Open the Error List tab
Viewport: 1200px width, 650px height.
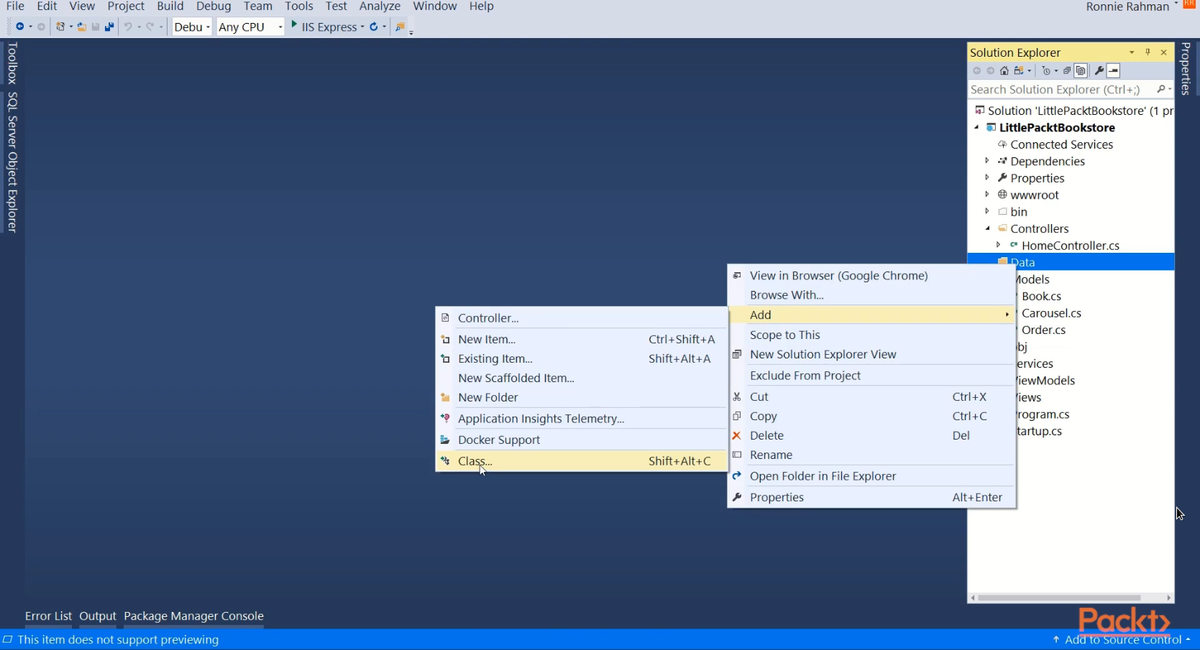[48, 616]
